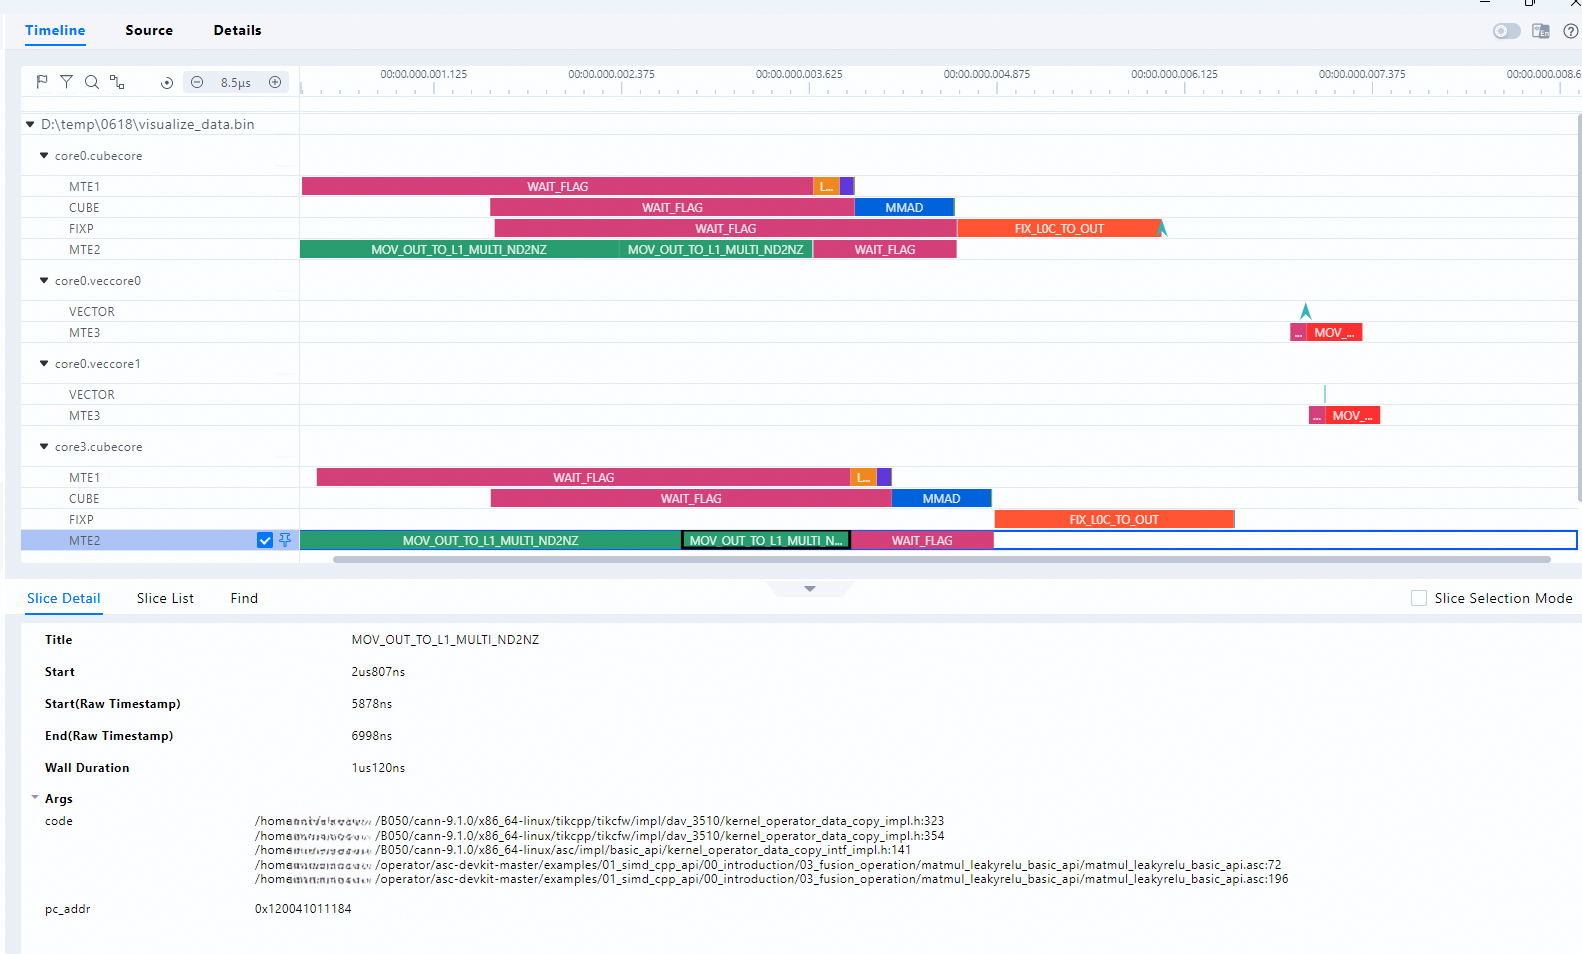Open the Details tab
1582x954 pixels.
237,30
